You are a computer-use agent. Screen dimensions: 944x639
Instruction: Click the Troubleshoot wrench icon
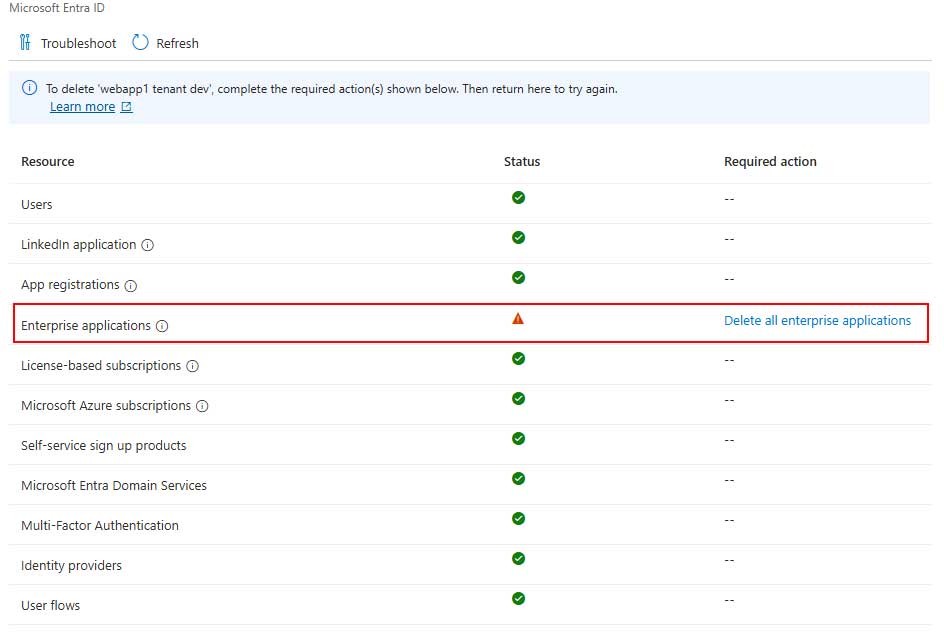coord(25,42)
